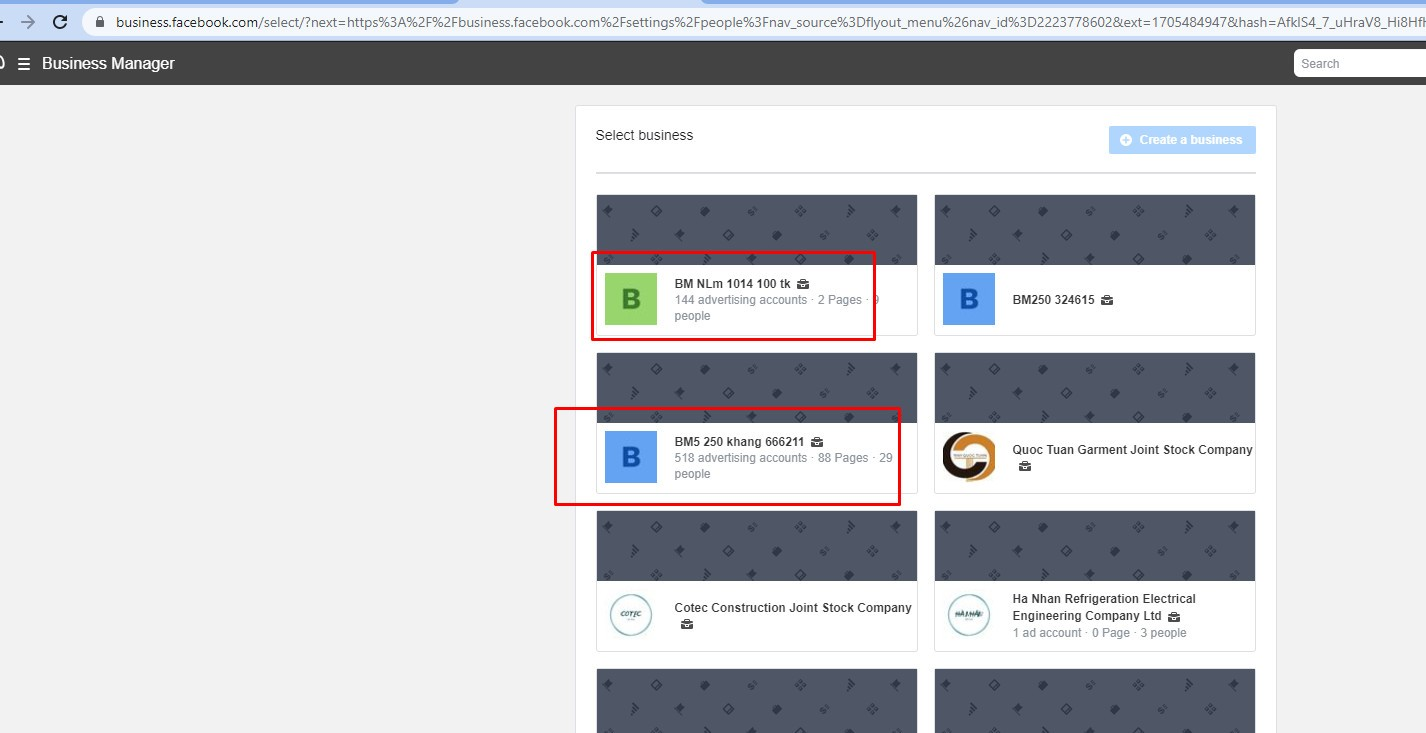Click the briefcase icon next to BM5 250 khang 666211
1426x733 pixels.
pos(817,442)
